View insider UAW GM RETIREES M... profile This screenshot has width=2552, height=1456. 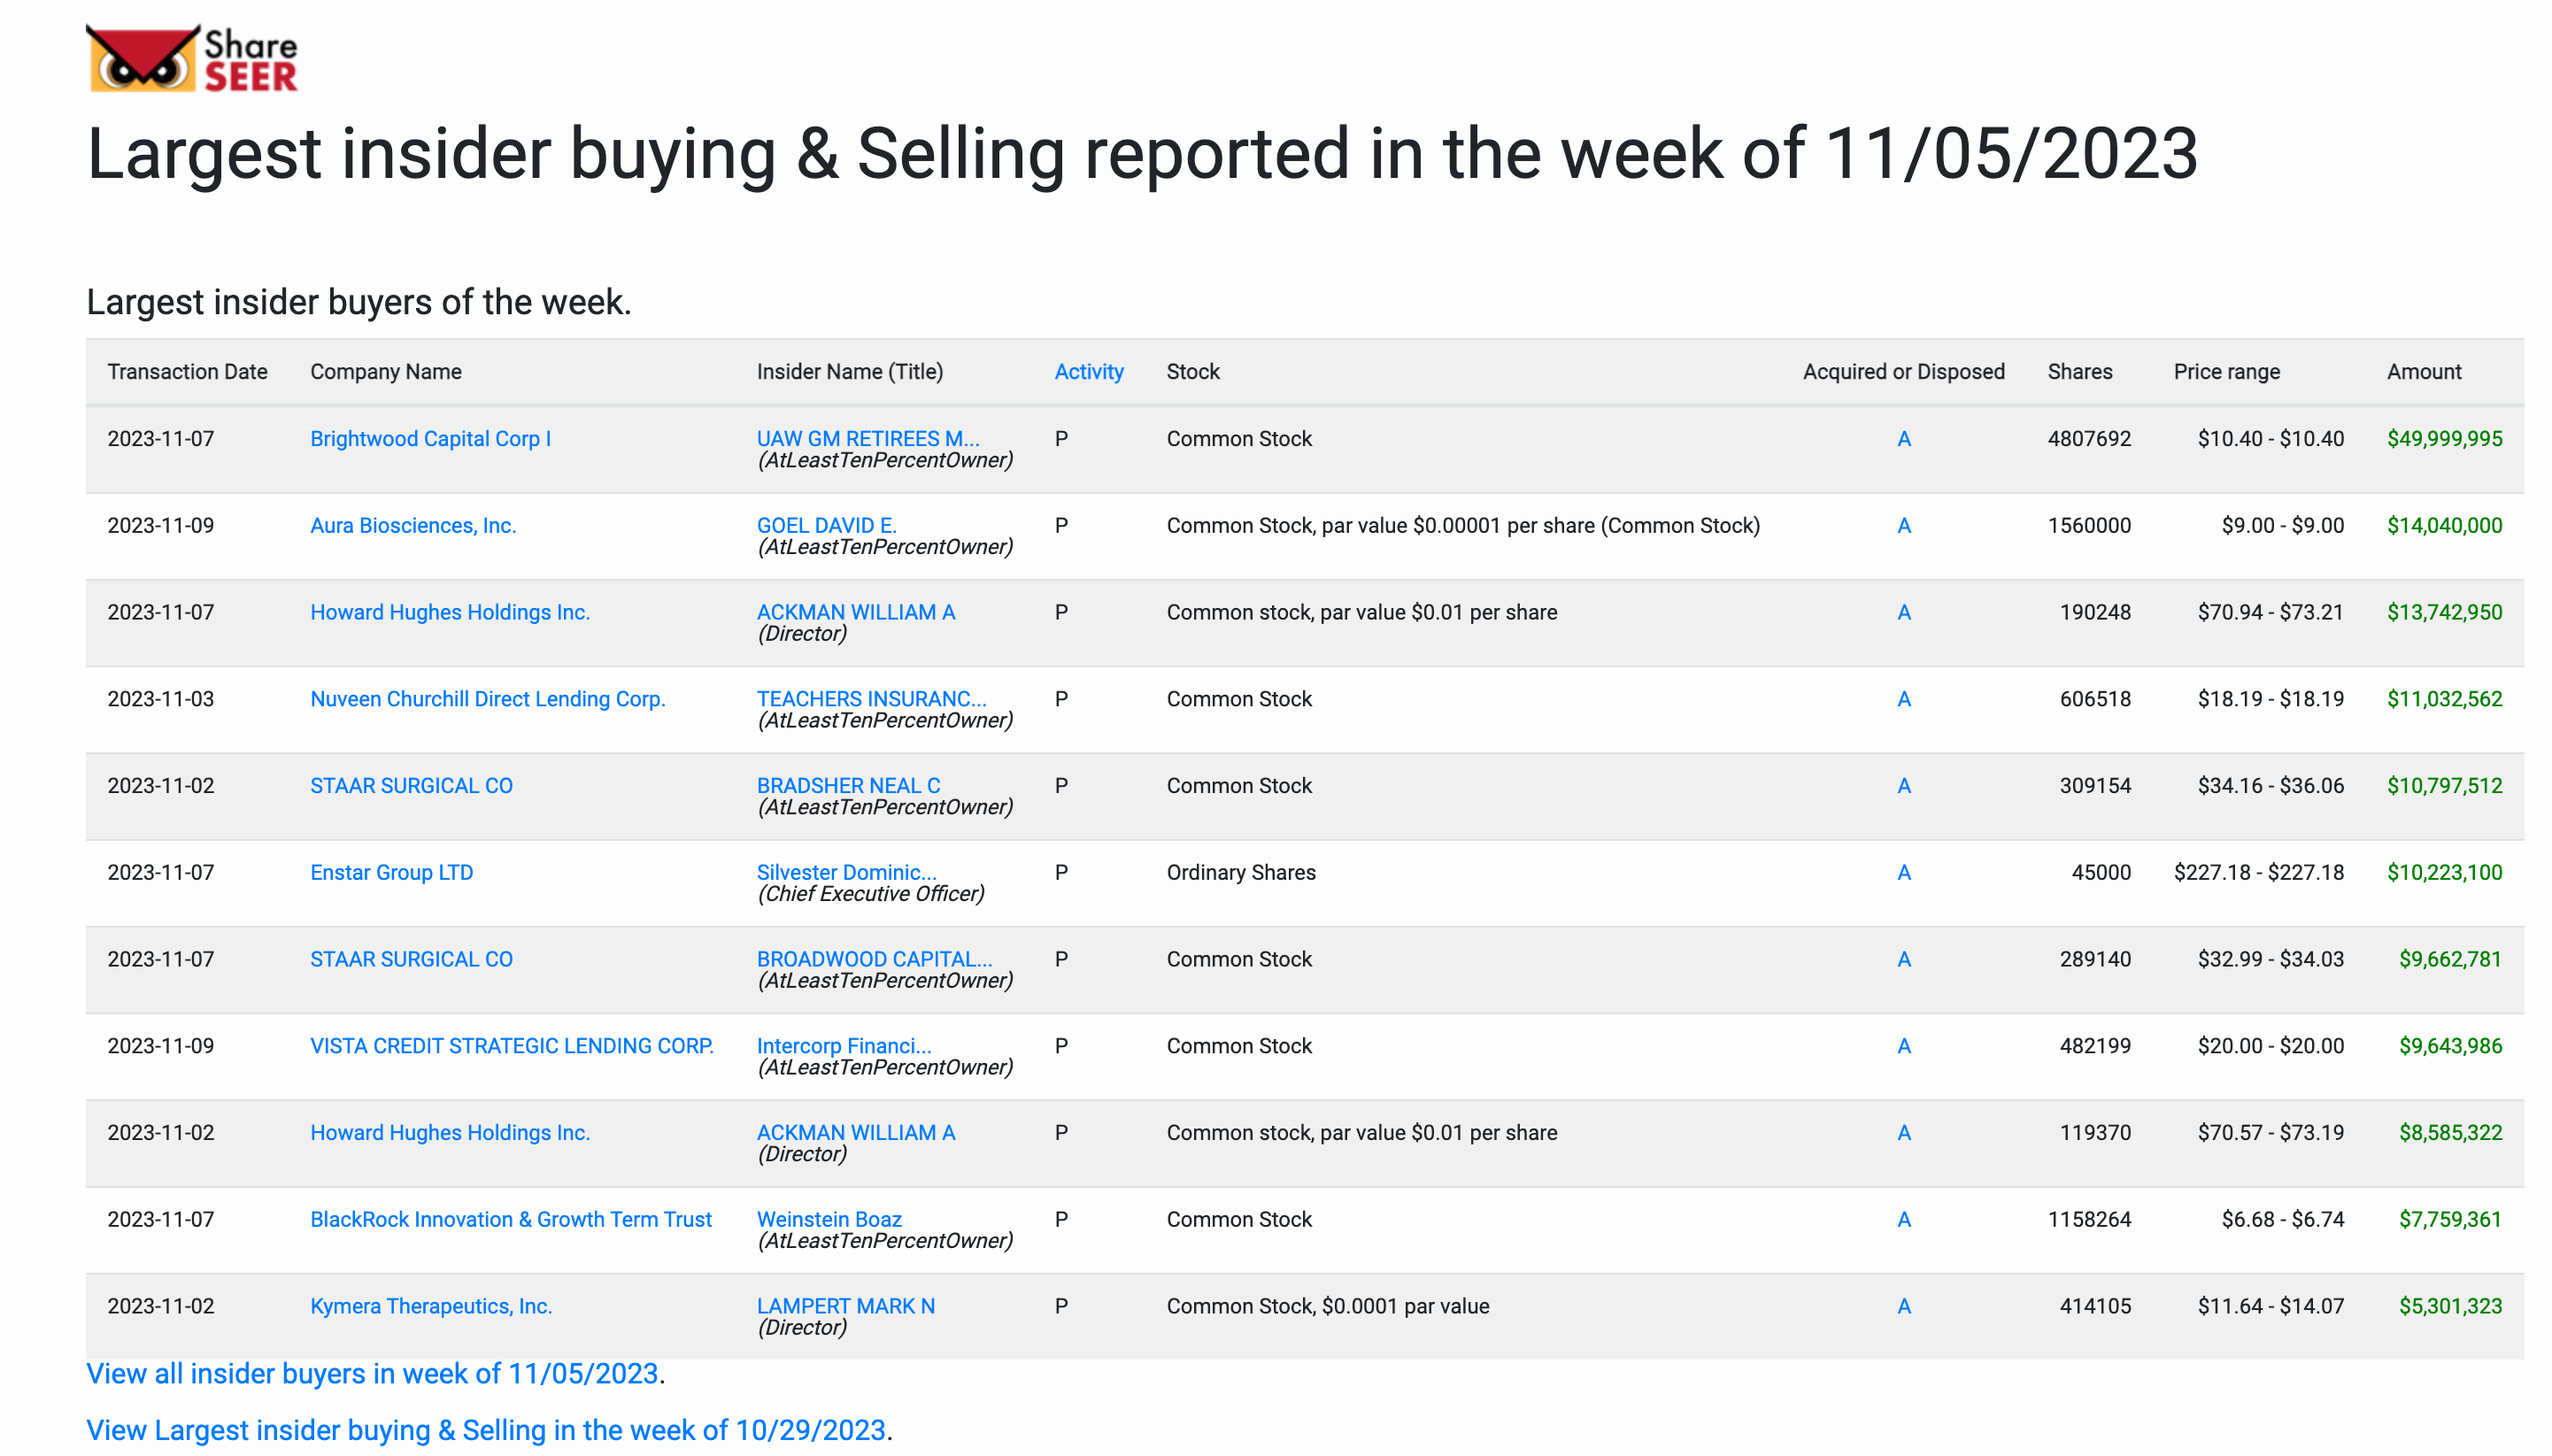868,439
